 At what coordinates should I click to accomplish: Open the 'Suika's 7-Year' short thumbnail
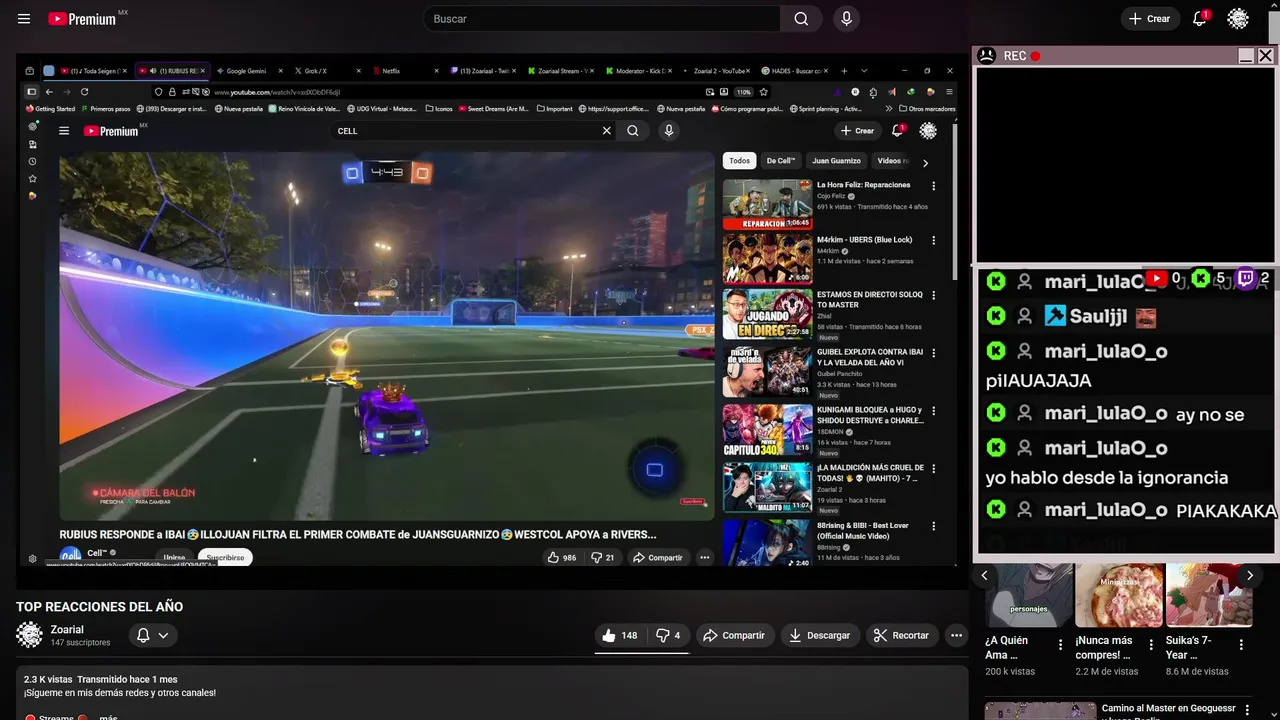tap(1209, 595)
